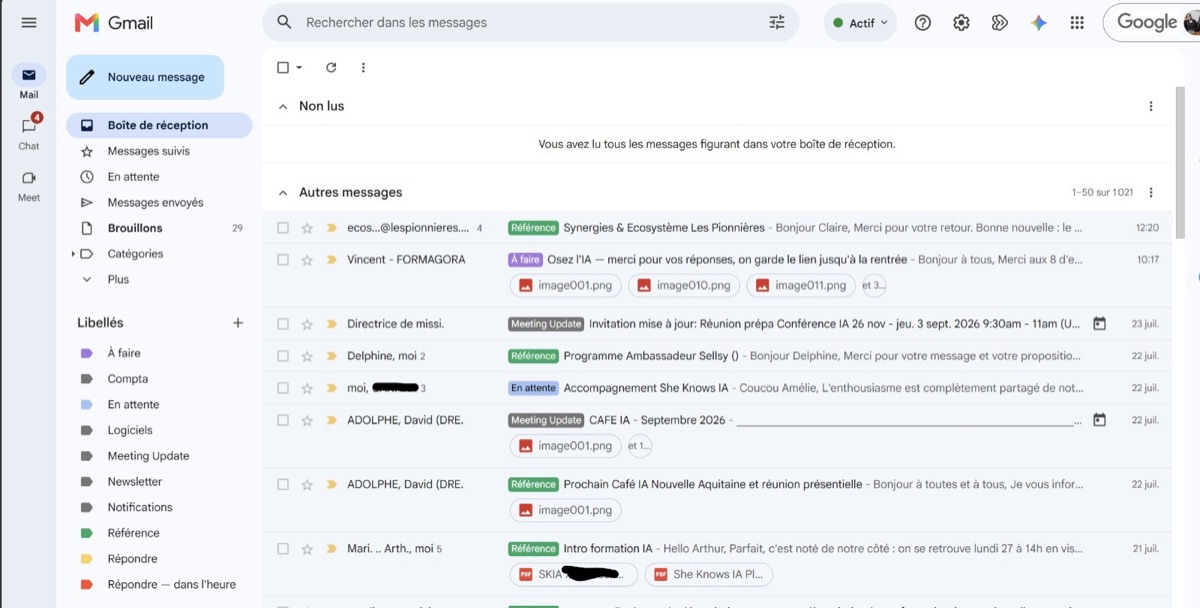1200x608 pixels.
Task: Open the Programme Ambassadeur Sellsy email
Action: pyautogui.click(x=716, y=356)
